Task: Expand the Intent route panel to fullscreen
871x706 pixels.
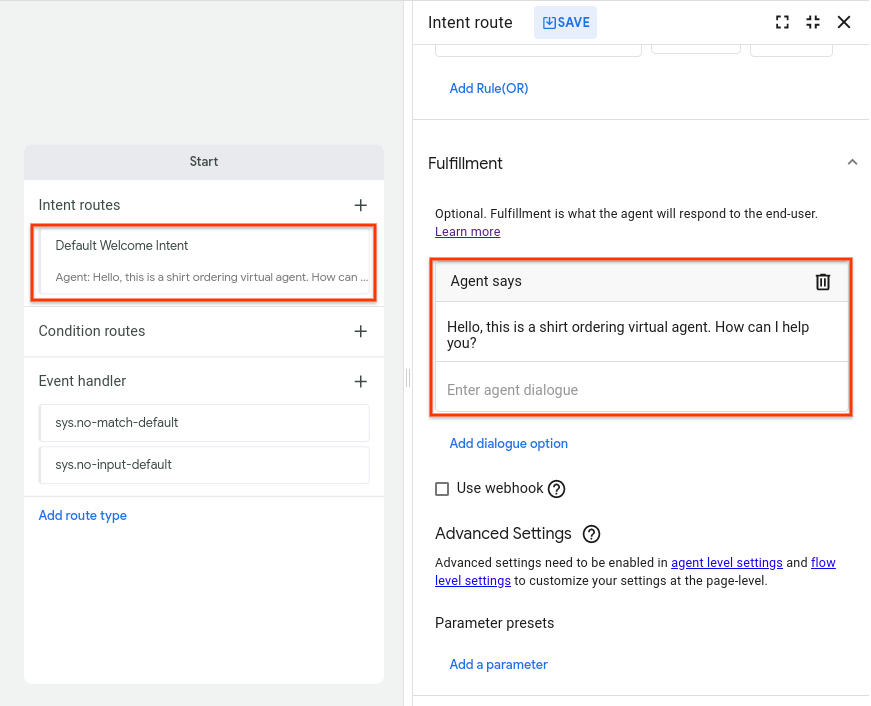Action: click(783, 22)
